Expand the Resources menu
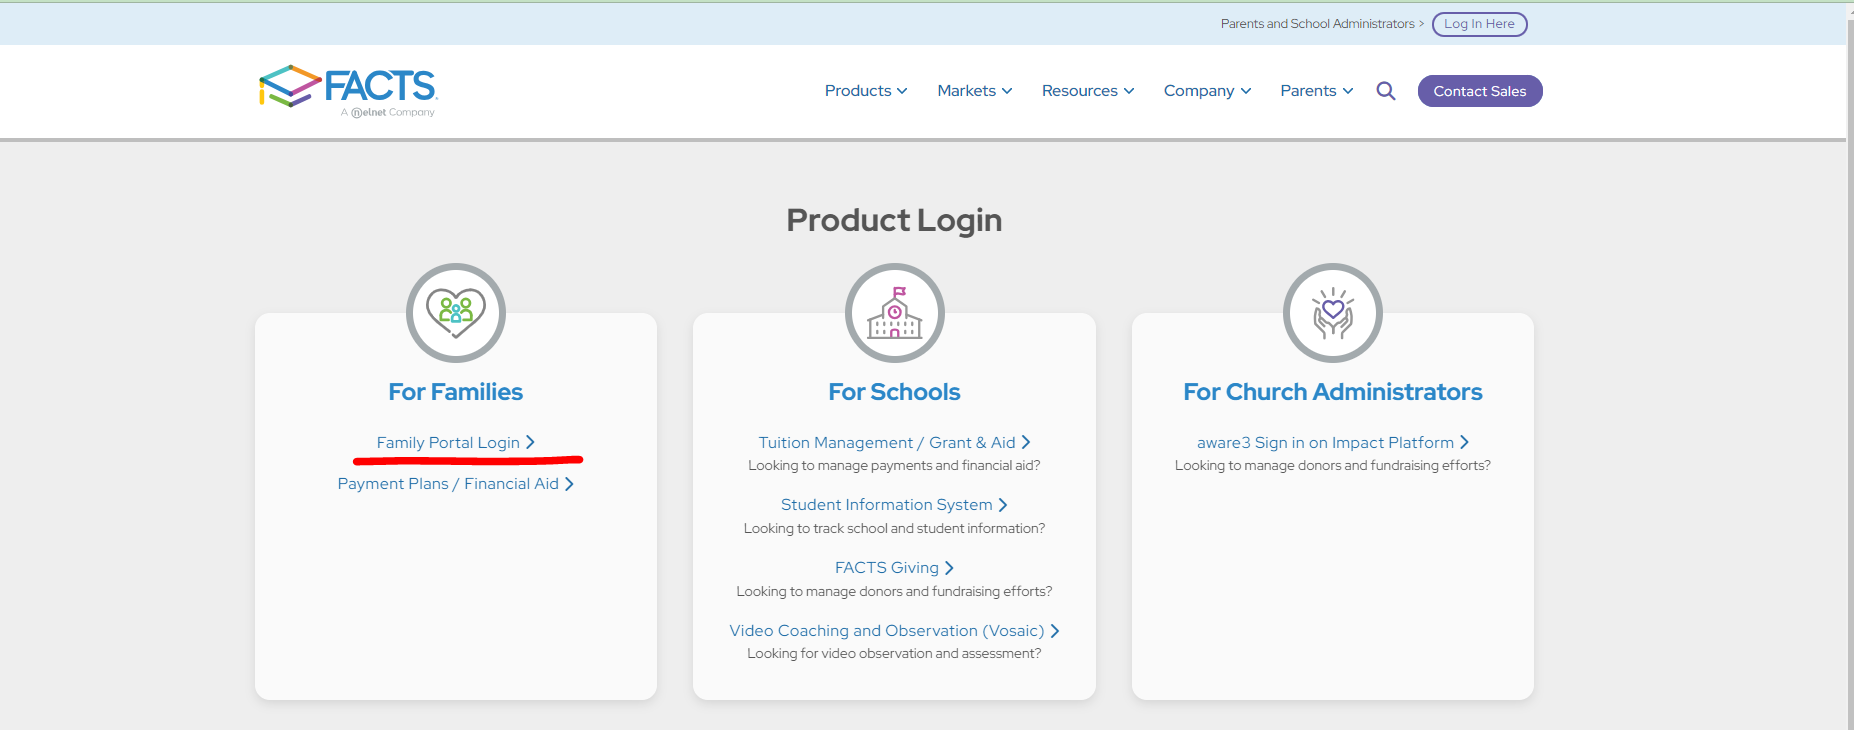 pos(1088,91)
